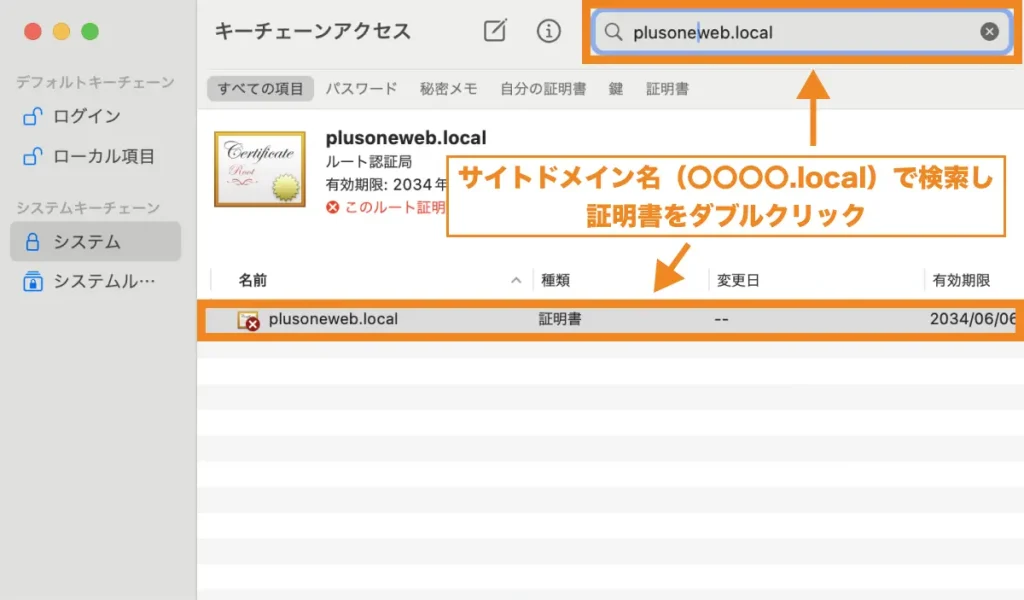Viewport: 1024px width, 600px height.
Task: Sort list by 種類 column header
Action: tap(556, 280)
